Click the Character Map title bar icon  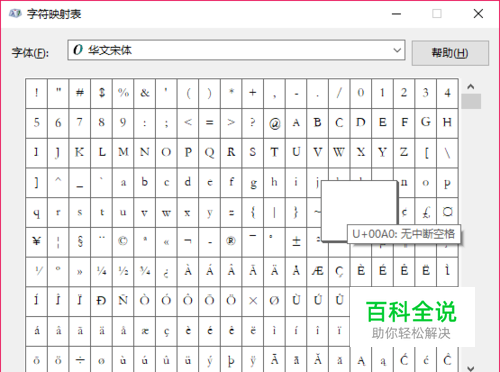click(15, 14)
